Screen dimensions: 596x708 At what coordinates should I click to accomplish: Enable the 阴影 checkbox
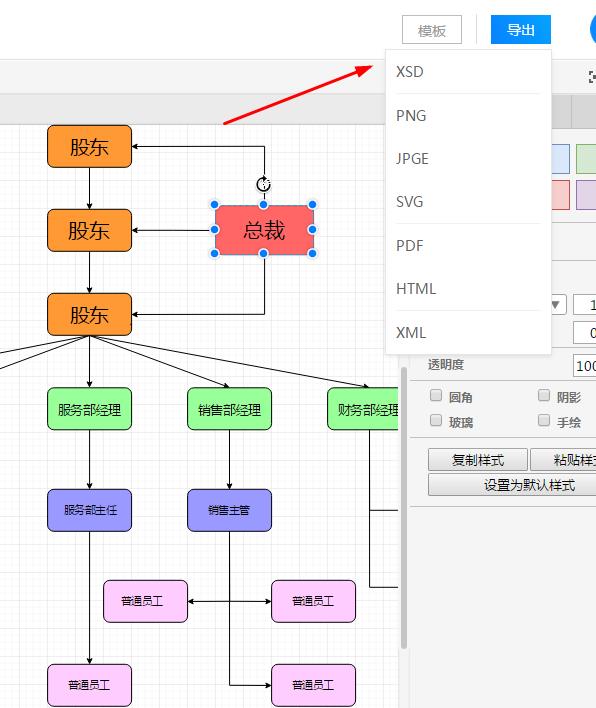point(544,396)
